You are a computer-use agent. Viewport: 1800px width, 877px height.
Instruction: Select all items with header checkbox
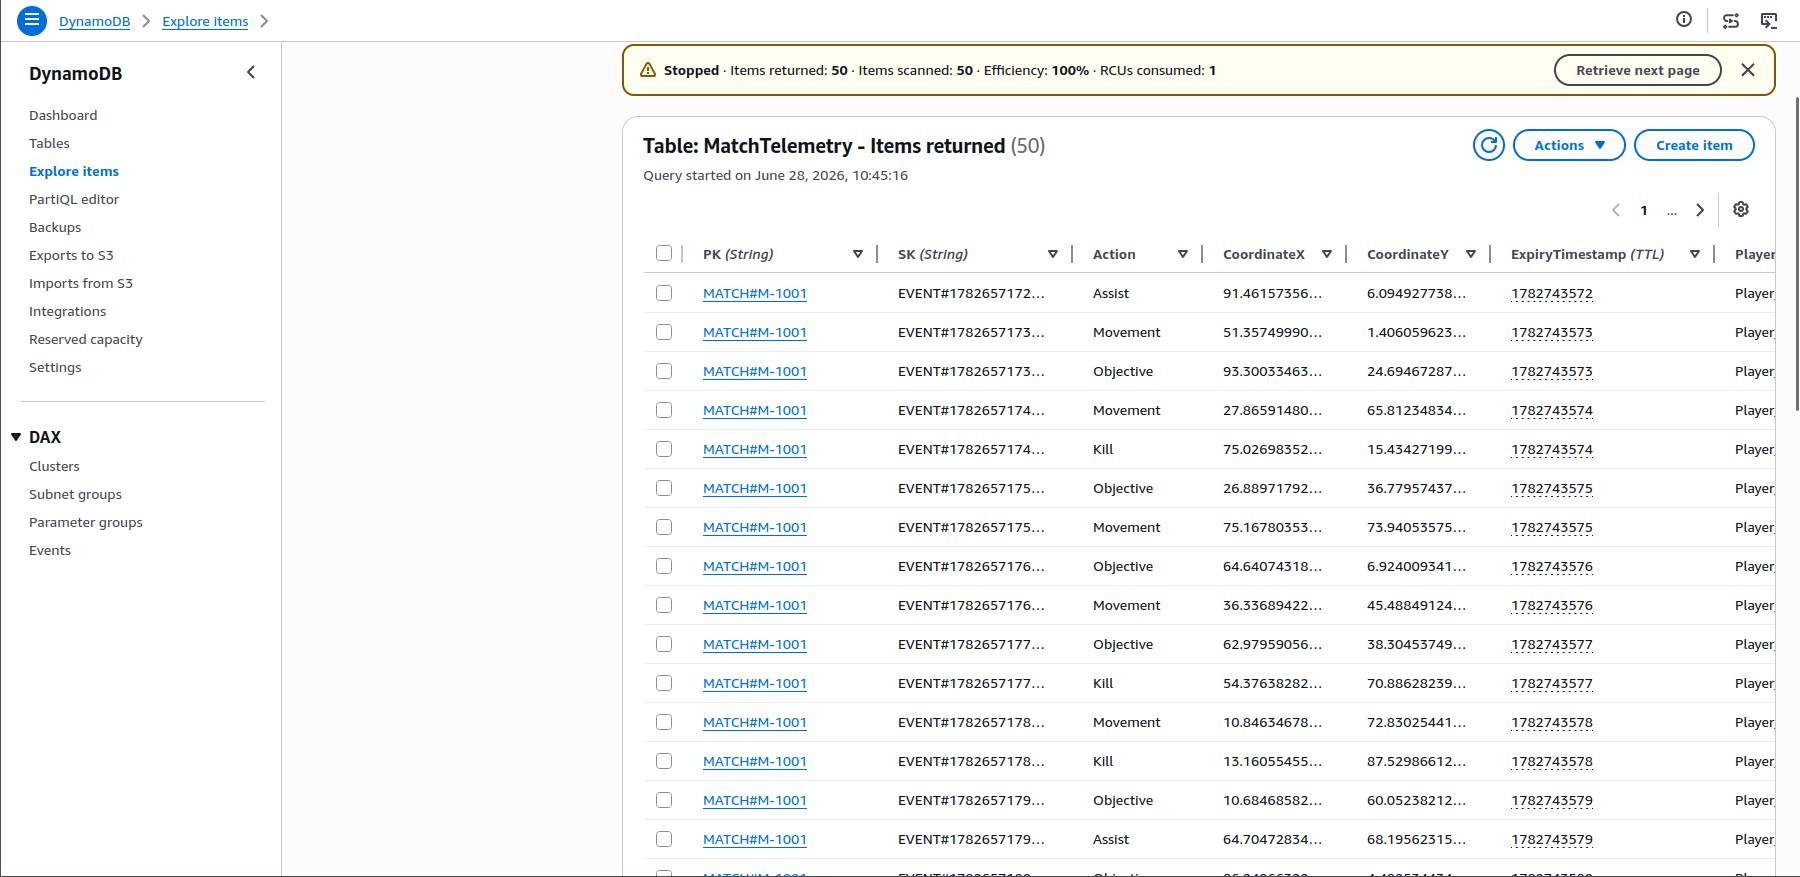click(x=664, y=253)
